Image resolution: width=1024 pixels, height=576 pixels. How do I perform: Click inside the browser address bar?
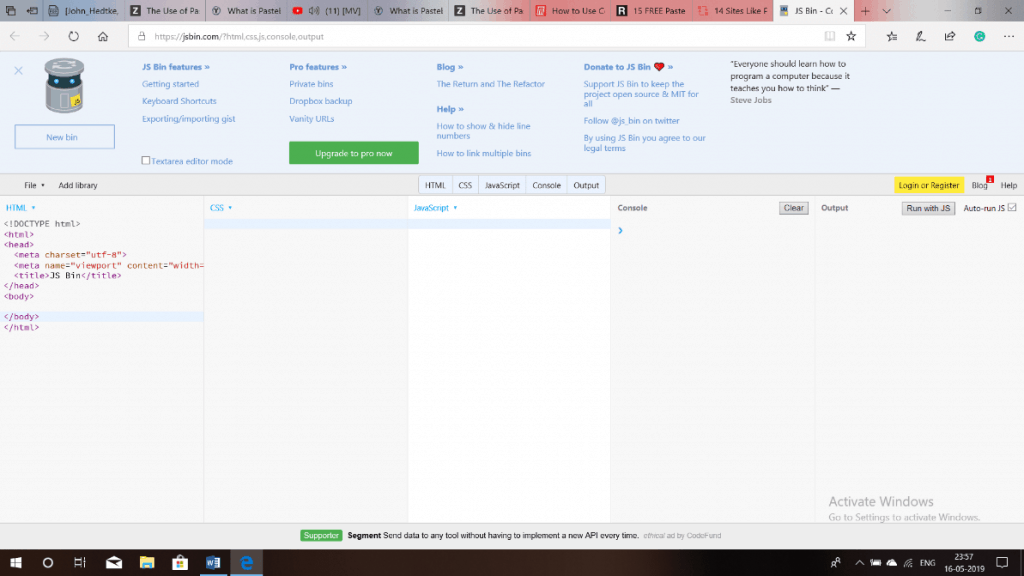[x=400, y=36]
